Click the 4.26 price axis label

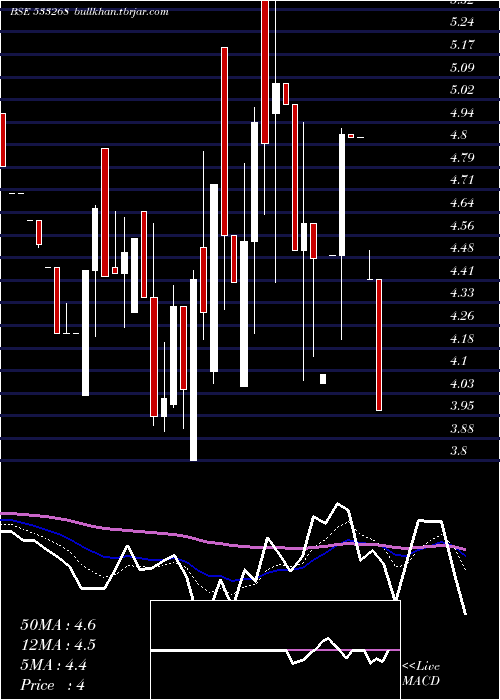point(462,316)
